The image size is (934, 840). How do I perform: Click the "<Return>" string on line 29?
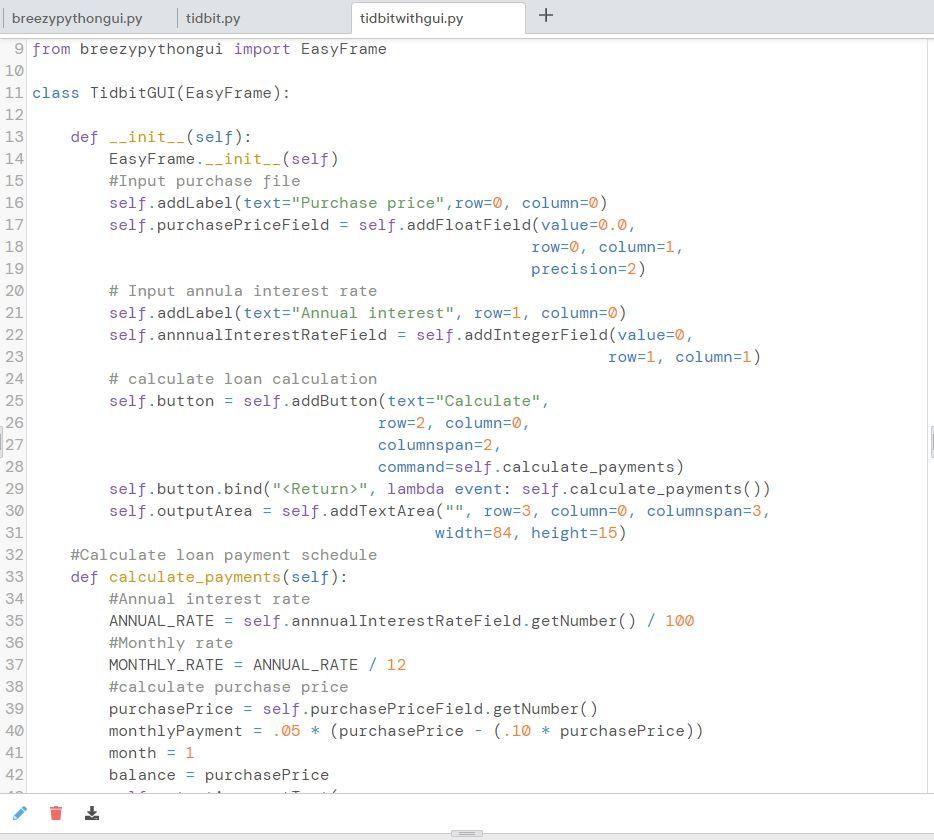pyautogui.click(x=320, y=489)
